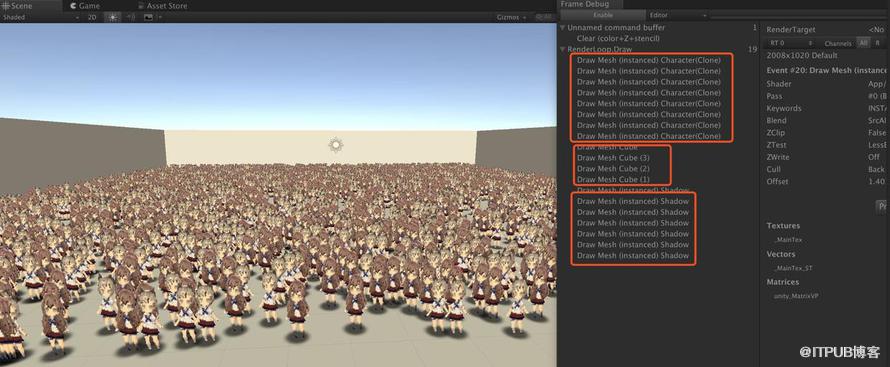Collapse RenderLoop.Draw tree node
This screenshot has height=367, width=890.
[562, 49]
